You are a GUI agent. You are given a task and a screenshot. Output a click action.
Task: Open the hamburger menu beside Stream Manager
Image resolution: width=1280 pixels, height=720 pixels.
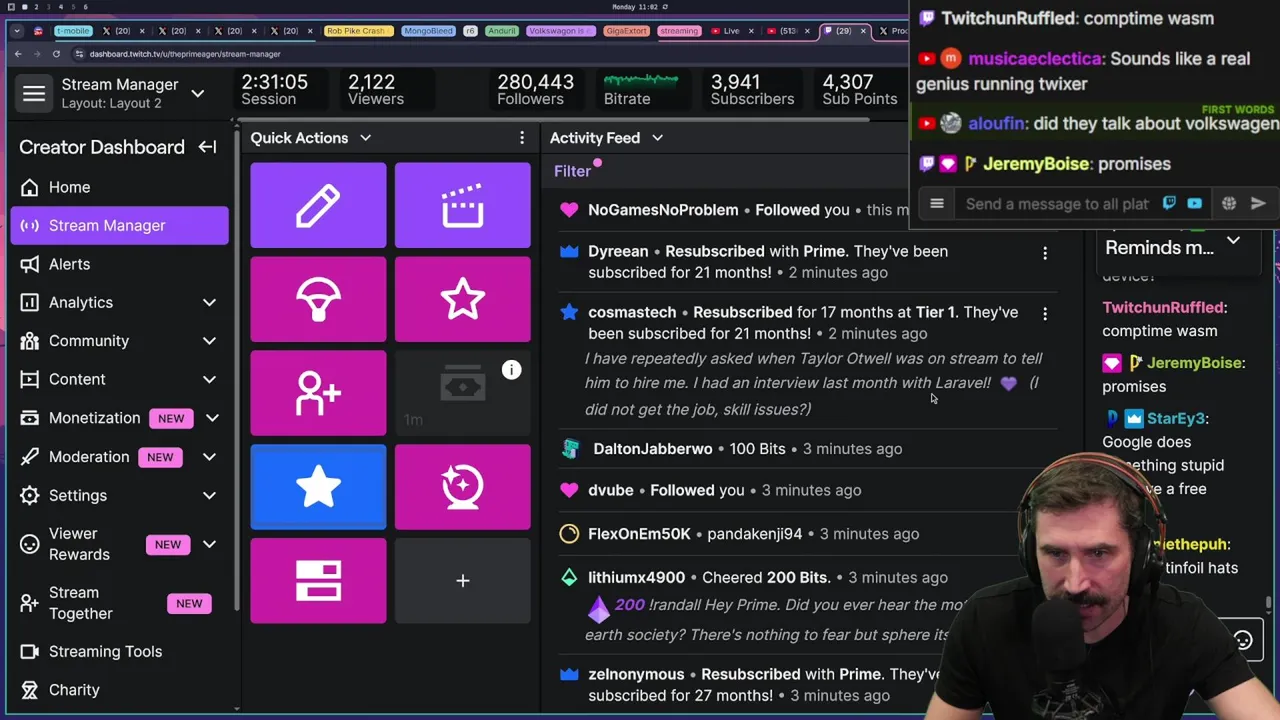(34, 94)
